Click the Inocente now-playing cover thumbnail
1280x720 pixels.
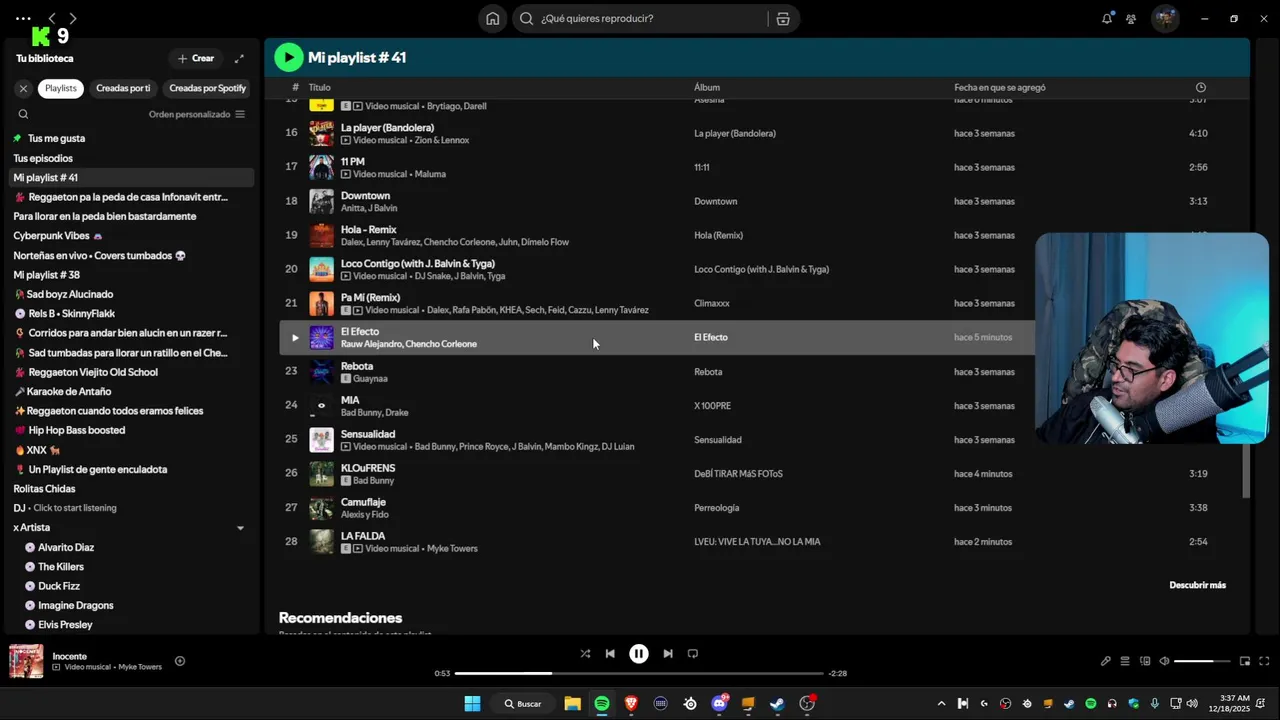[26, 661]
